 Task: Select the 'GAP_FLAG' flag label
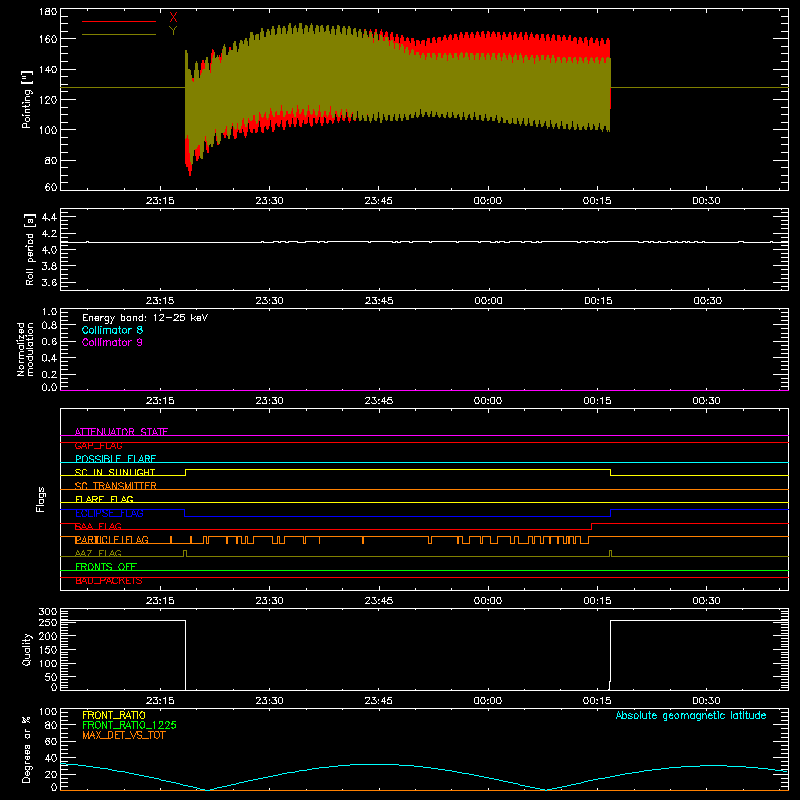coord(98,445)
